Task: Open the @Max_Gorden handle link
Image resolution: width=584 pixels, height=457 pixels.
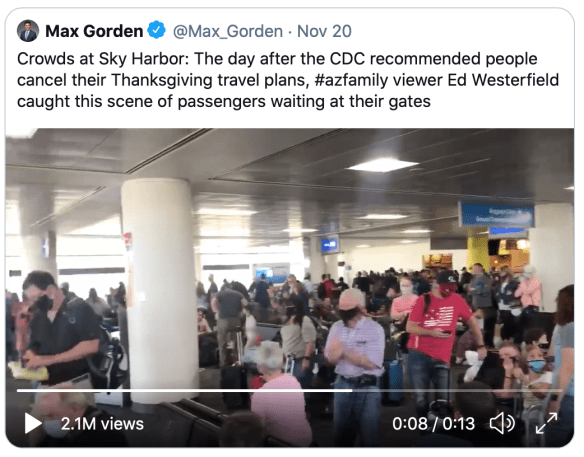Action: coord(228,31)
